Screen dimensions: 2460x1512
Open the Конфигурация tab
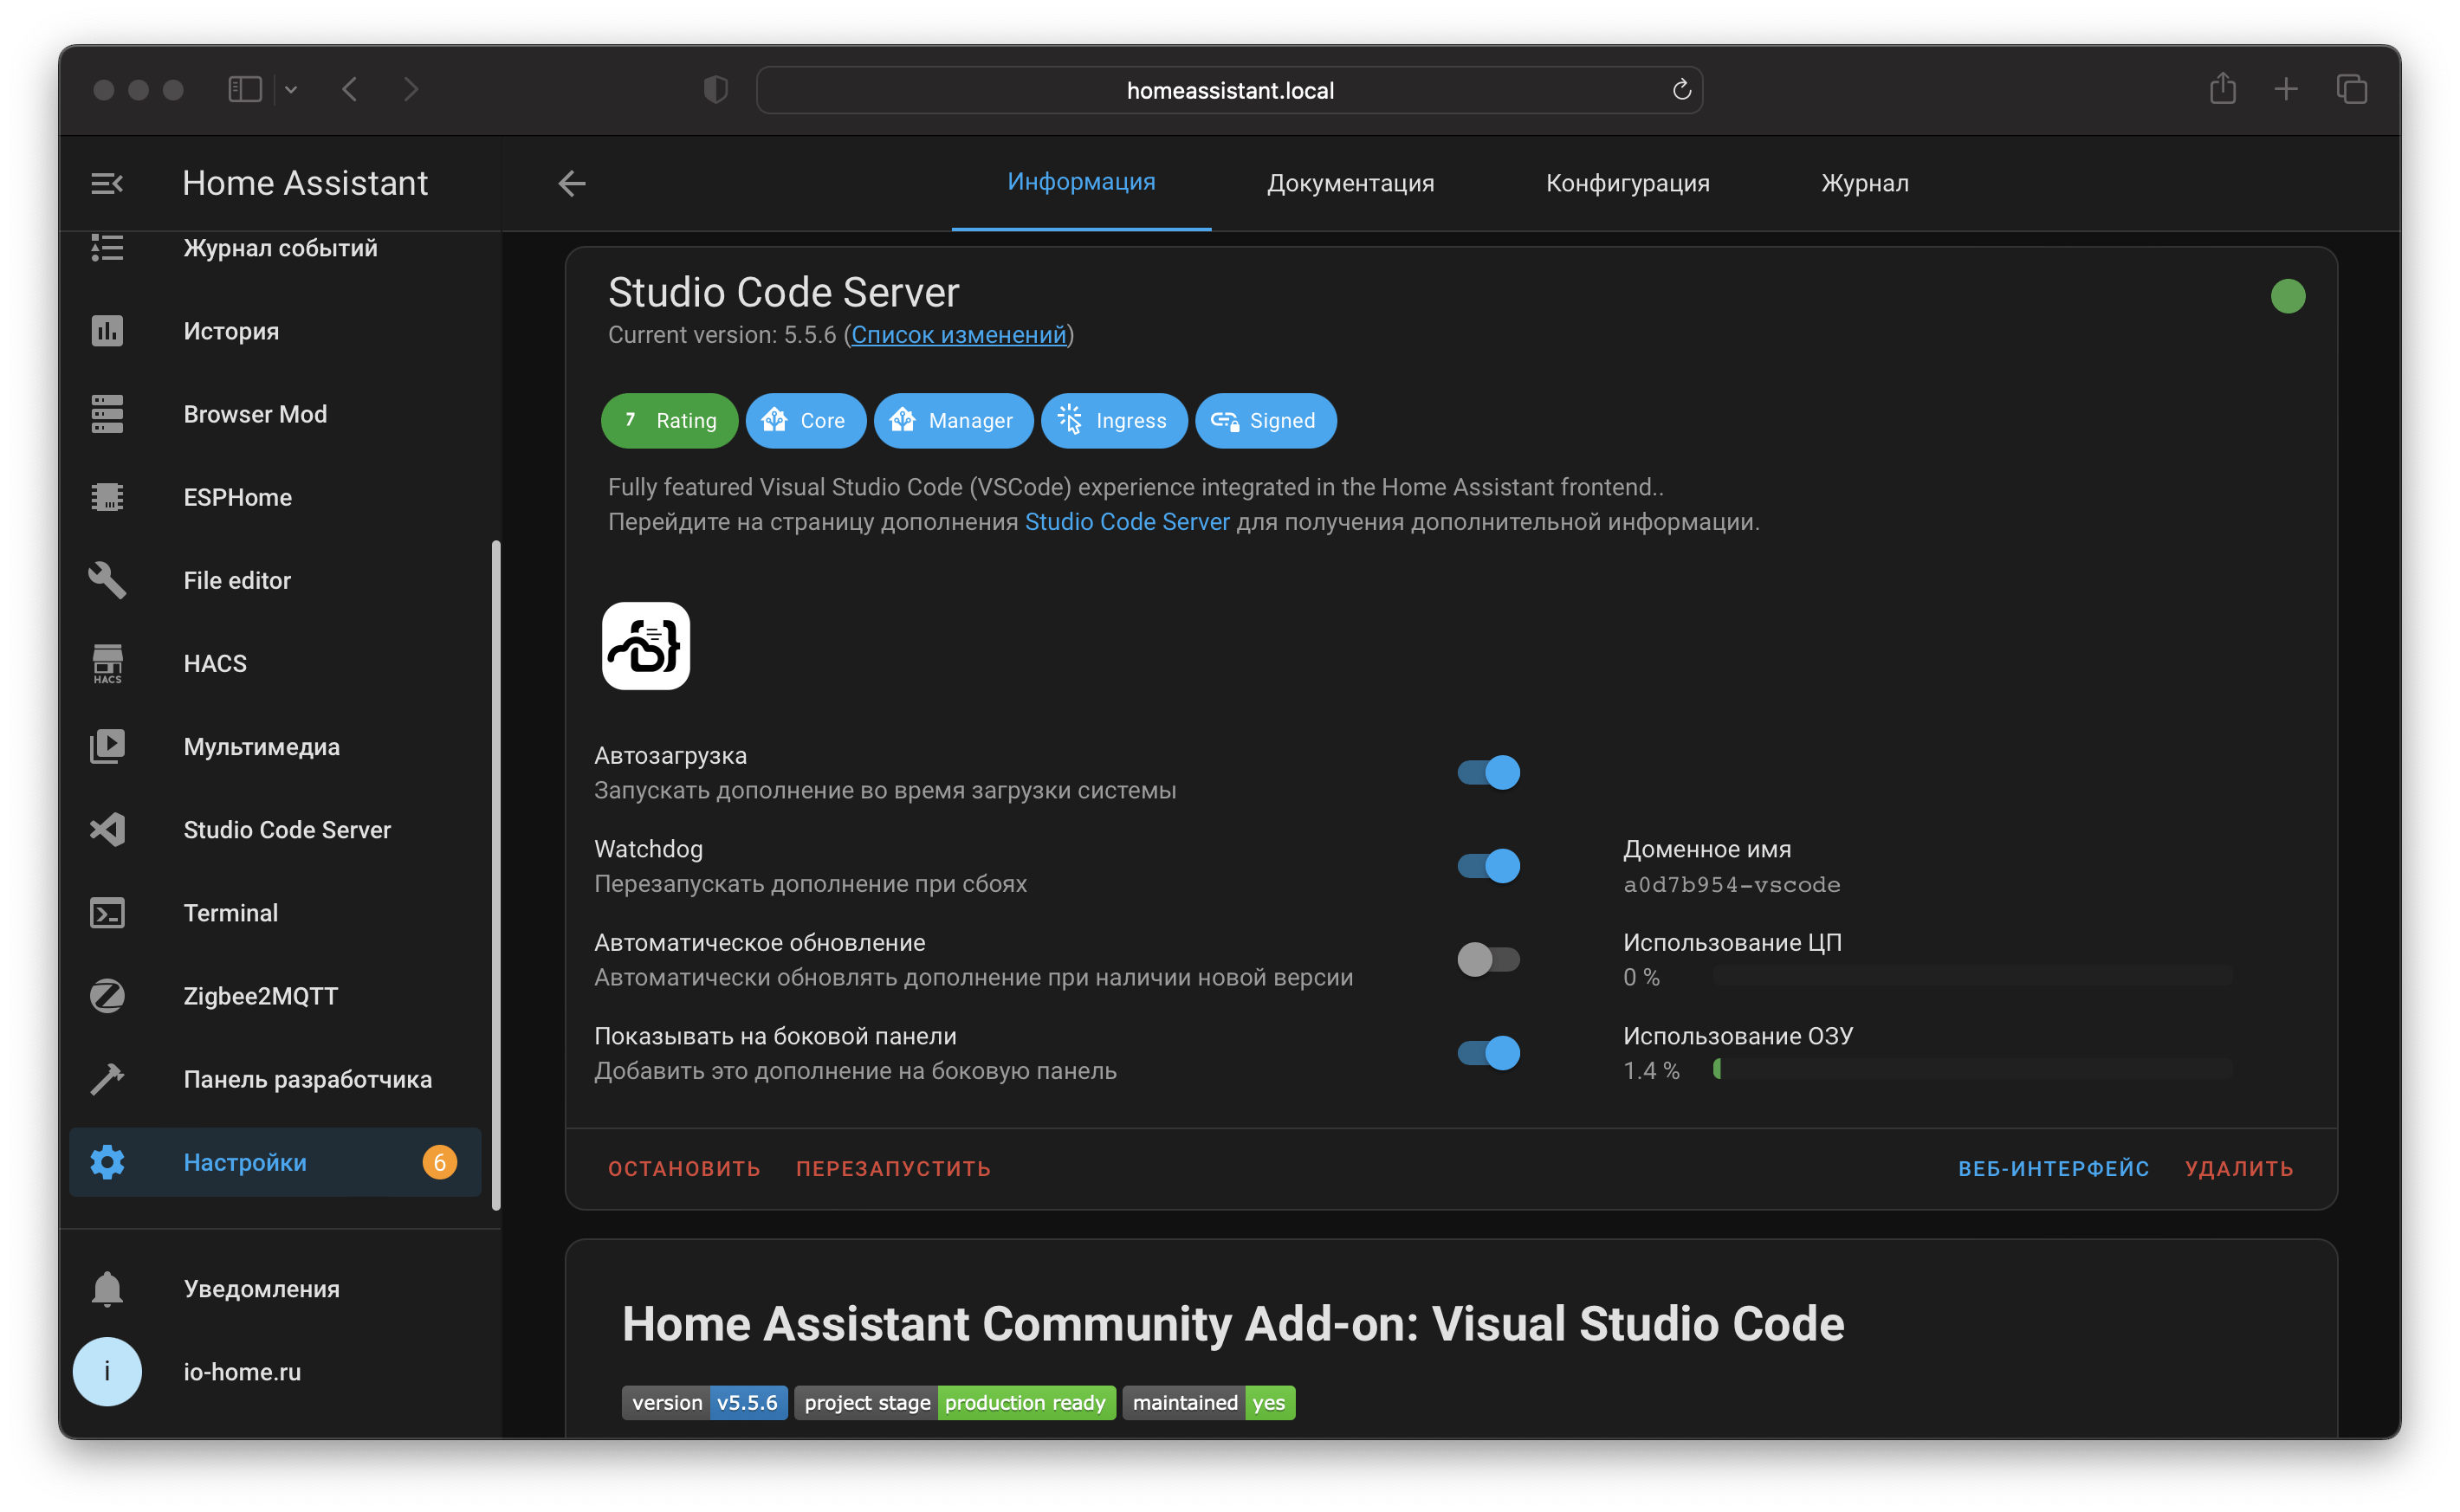[1627, 183]
